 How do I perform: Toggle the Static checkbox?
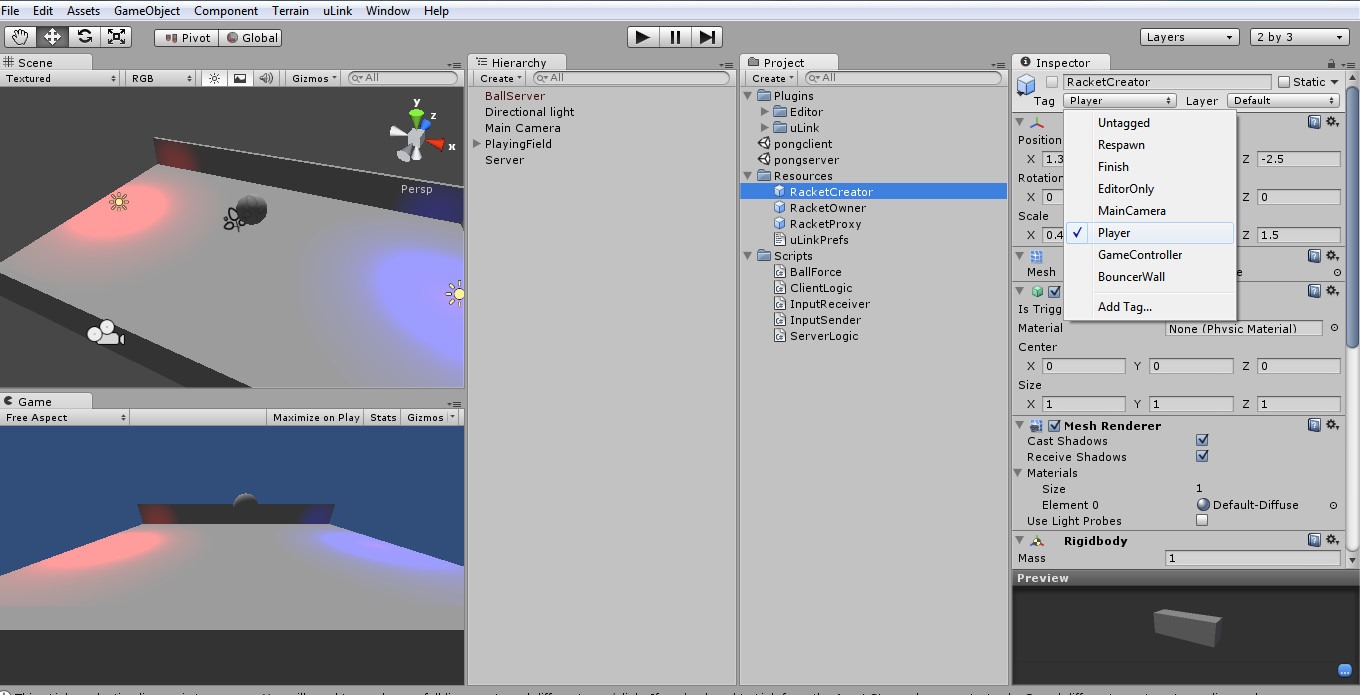(1284, 82)
